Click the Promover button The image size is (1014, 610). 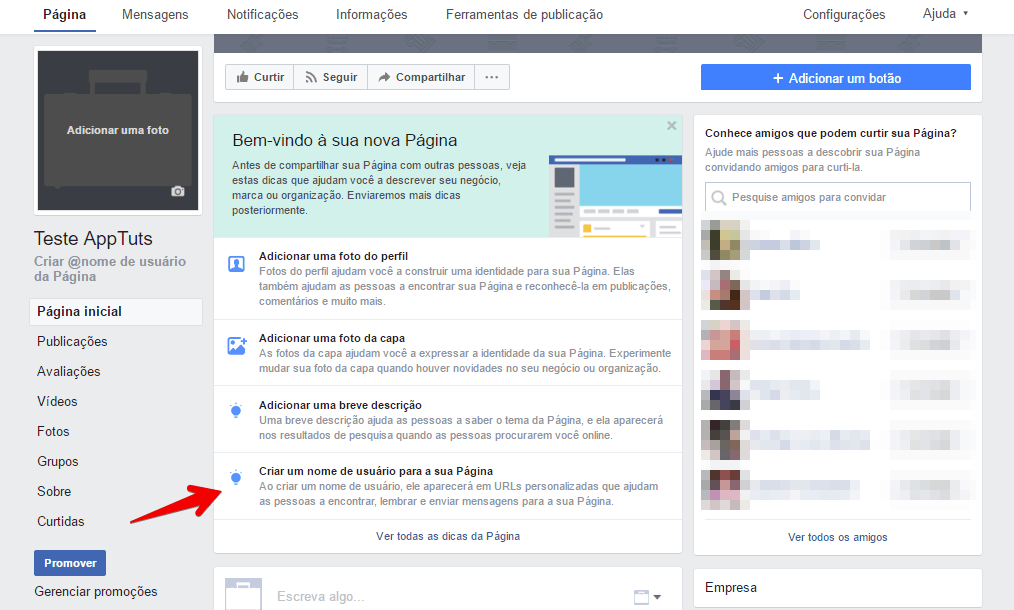(x=70, y=563)
